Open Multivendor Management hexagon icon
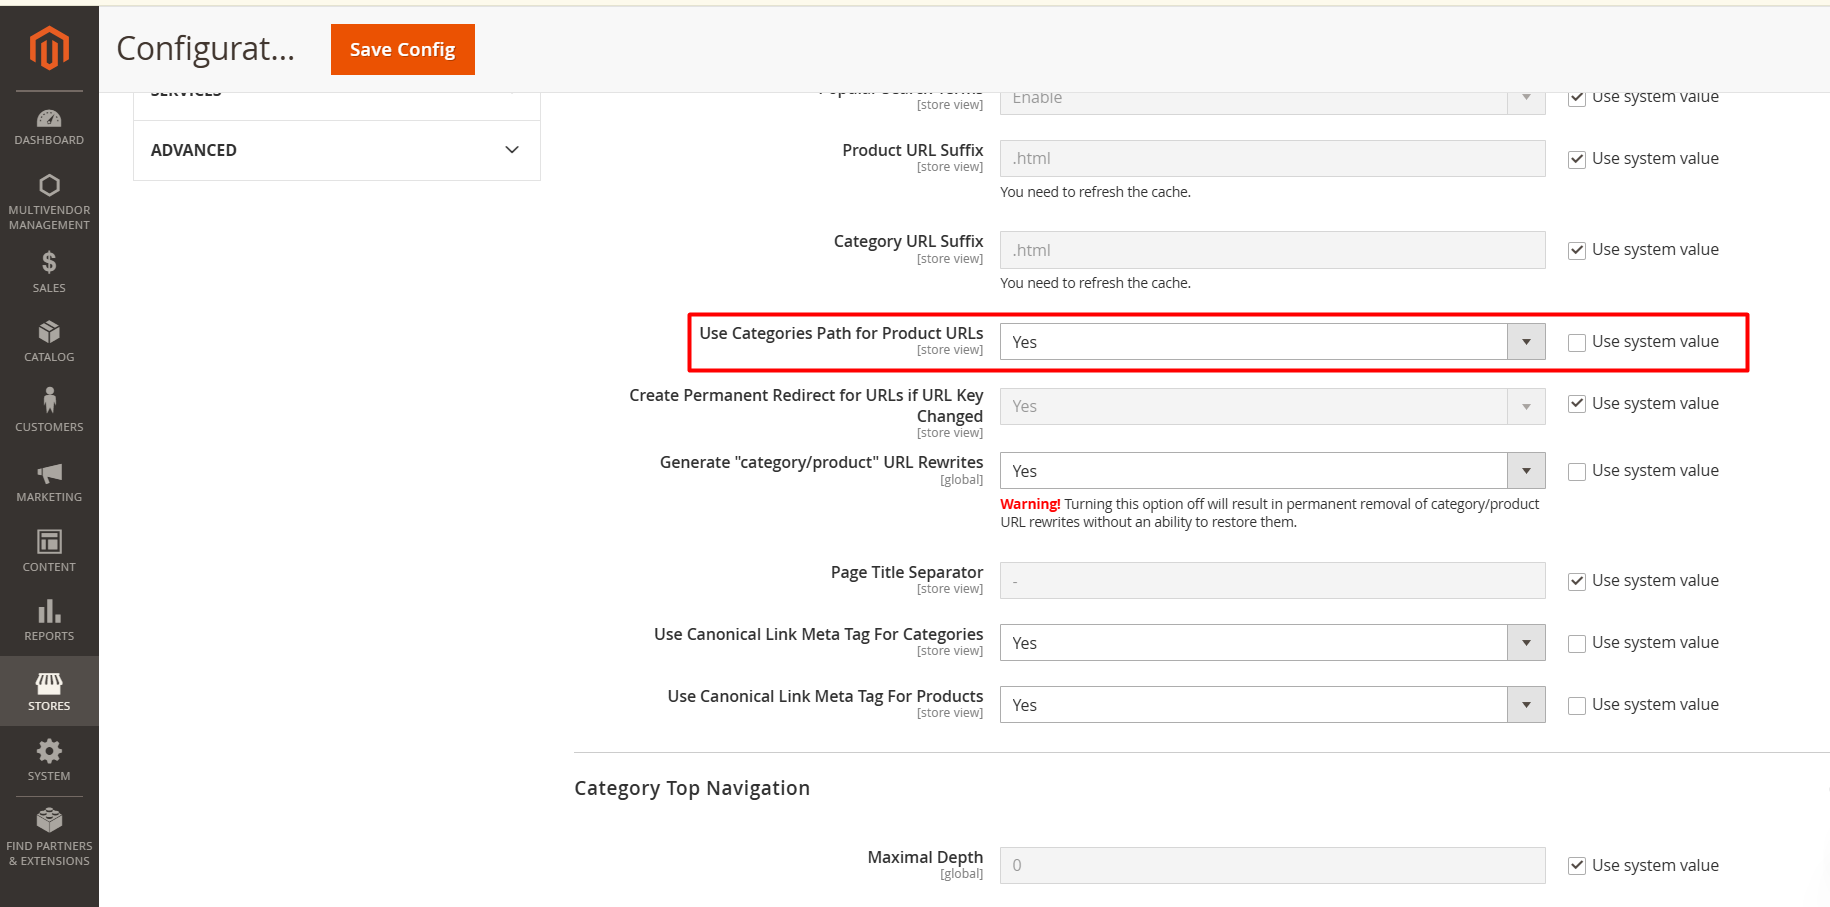The width and height of the screenshot is (1830, 907). point(49,185)
